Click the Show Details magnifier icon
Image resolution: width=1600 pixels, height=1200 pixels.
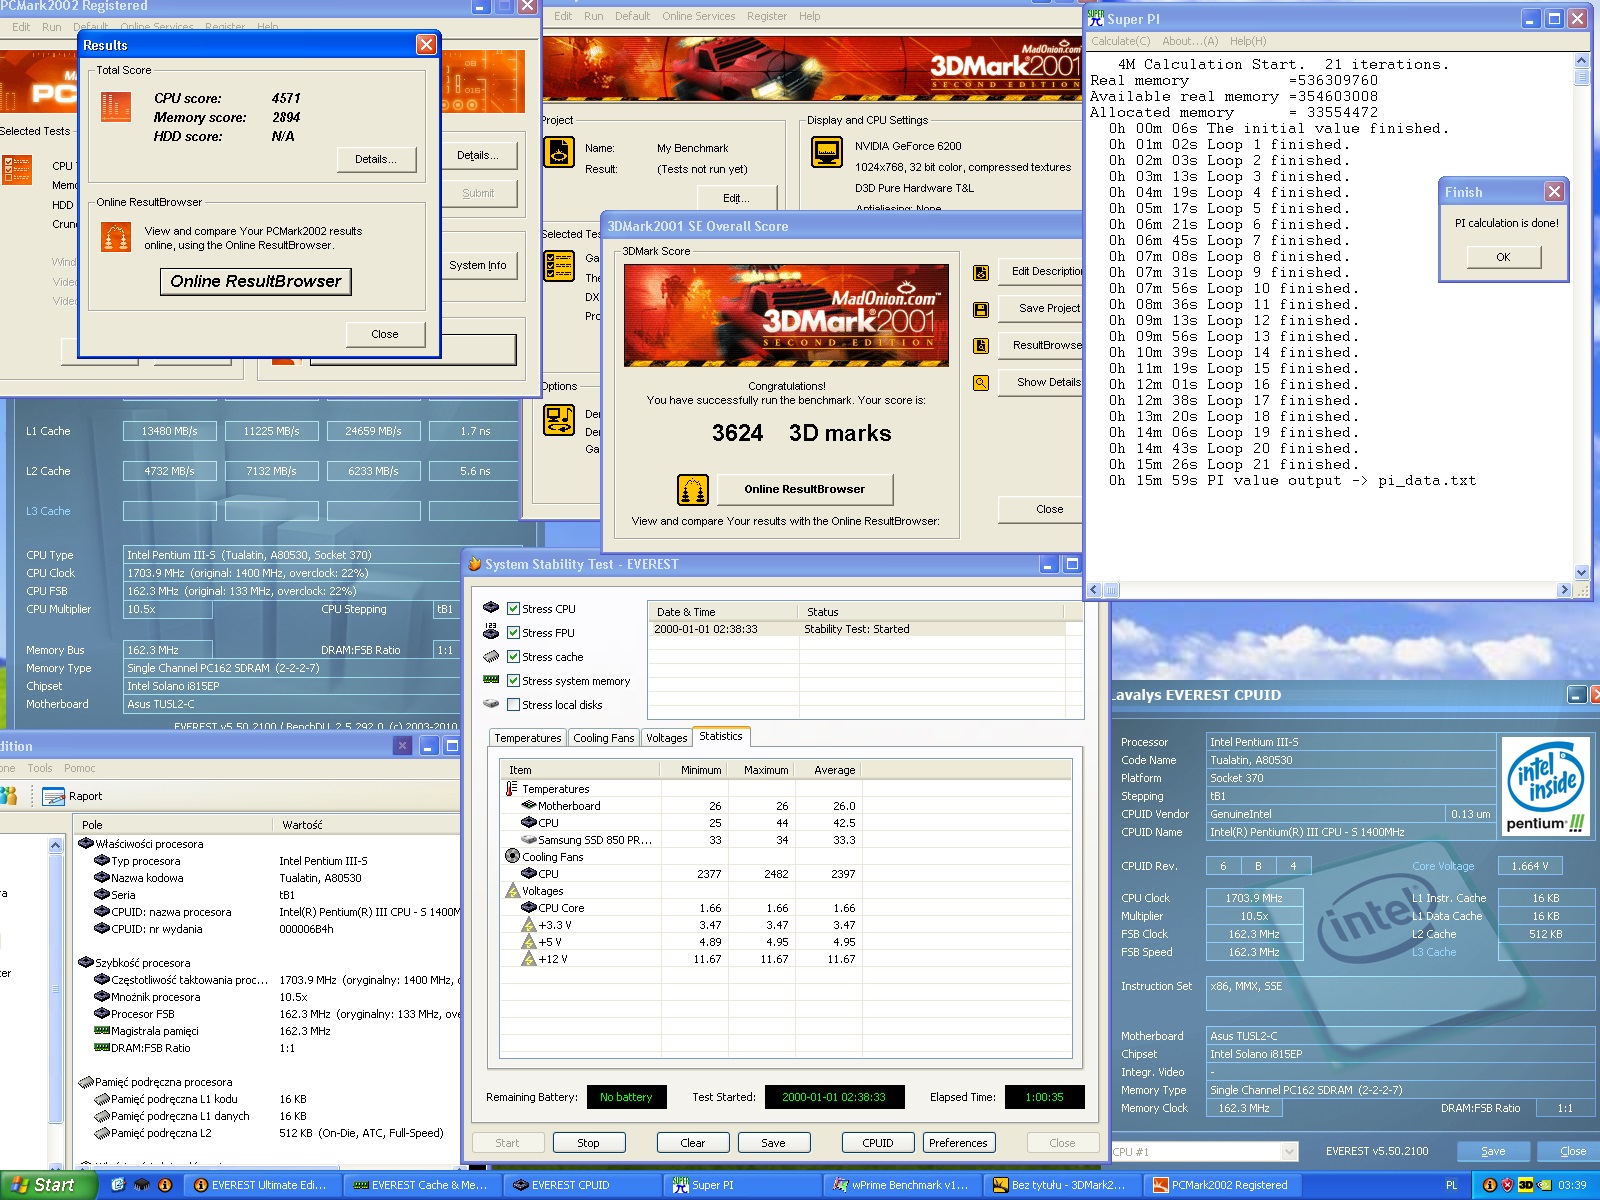981,382
